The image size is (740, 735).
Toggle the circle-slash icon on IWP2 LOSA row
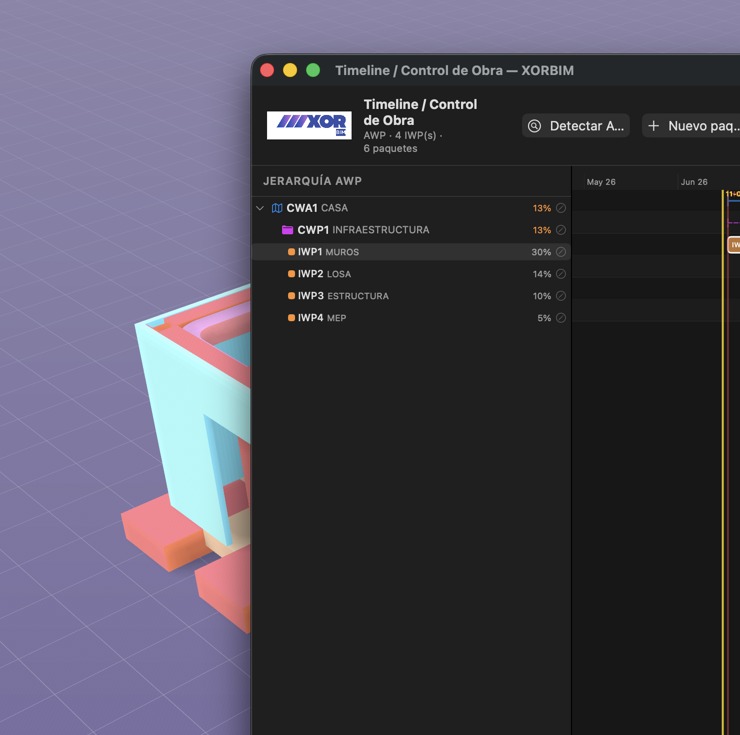(561, 274)
